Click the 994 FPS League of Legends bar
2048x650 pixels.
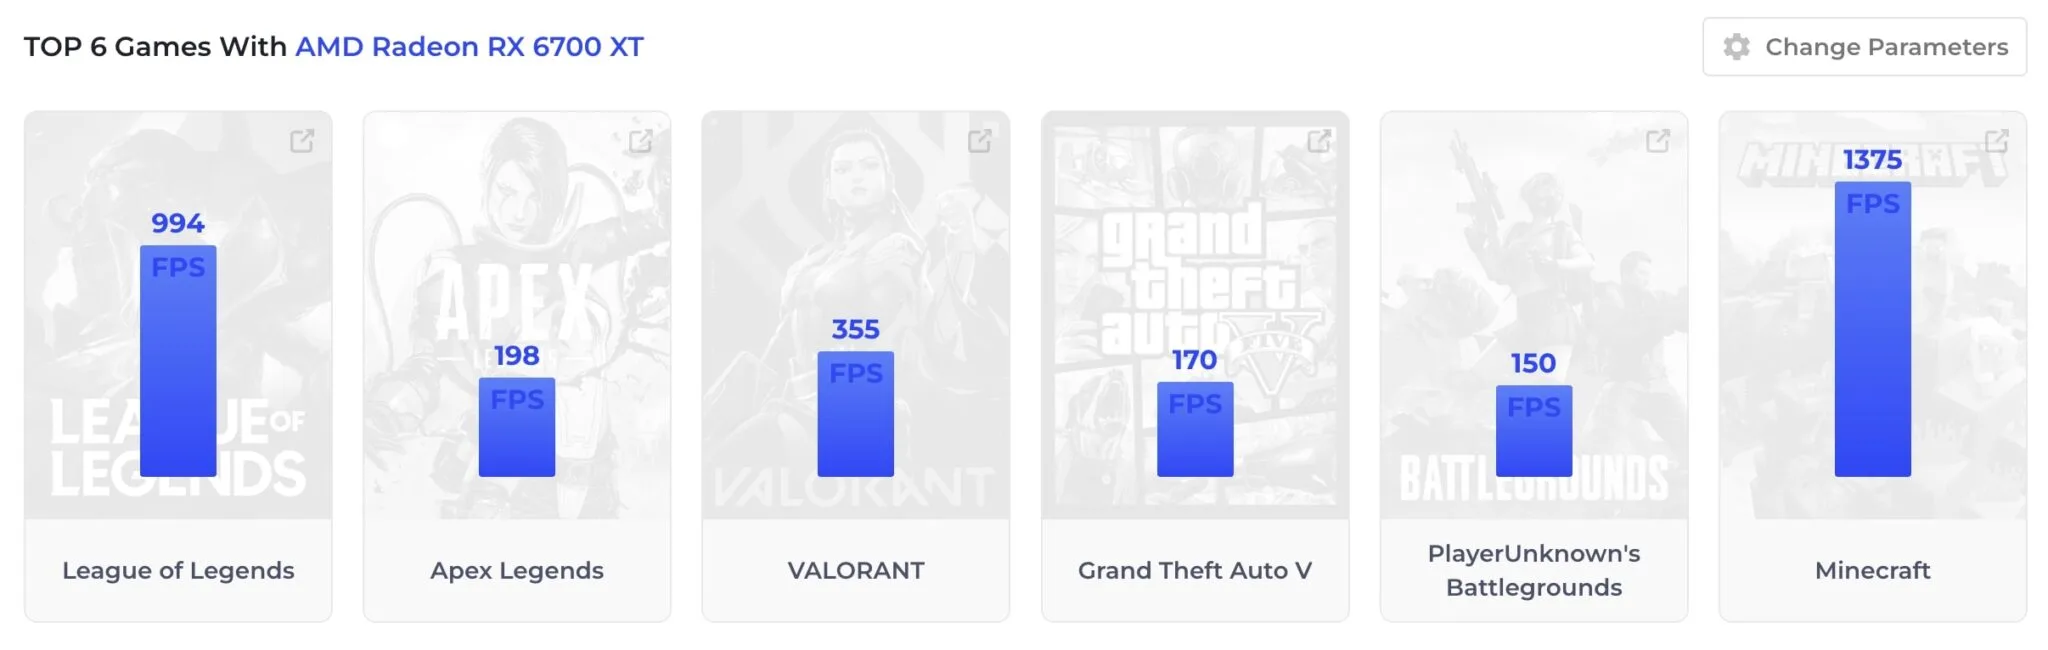178,361
